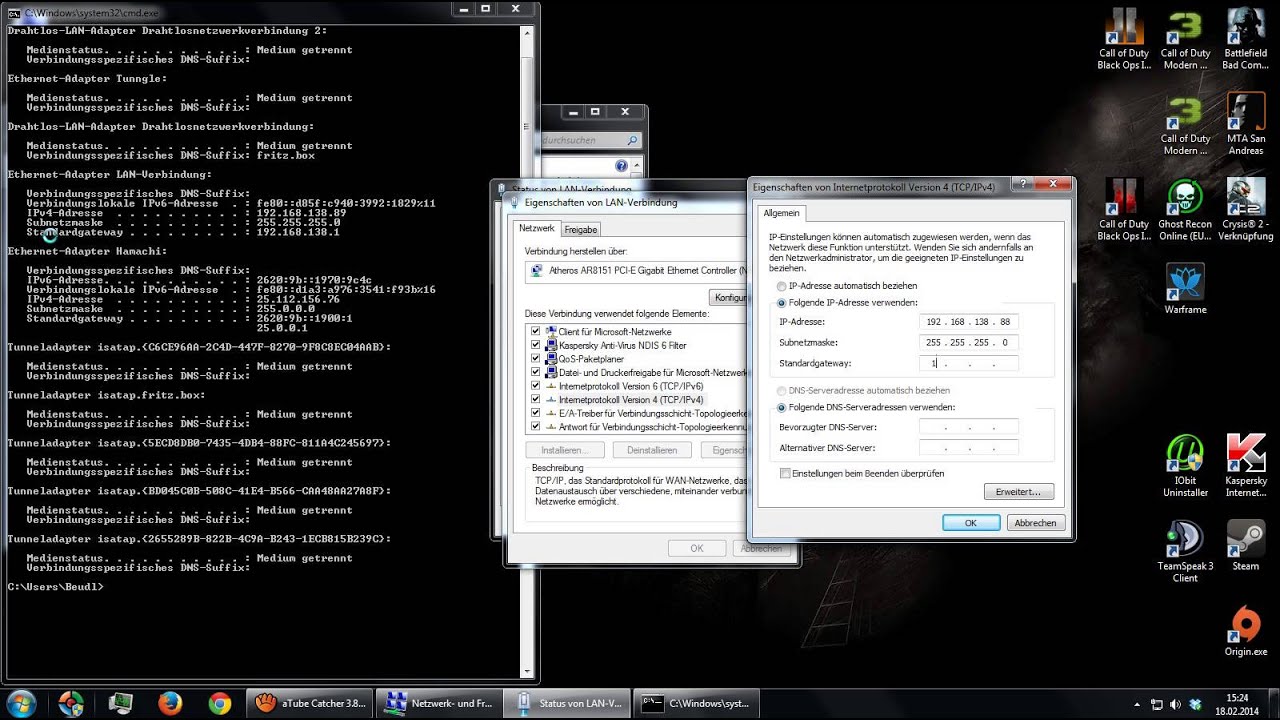The image size is (1280, 720).
Task: Open the network tray icon
Action: pos(1157,704)
